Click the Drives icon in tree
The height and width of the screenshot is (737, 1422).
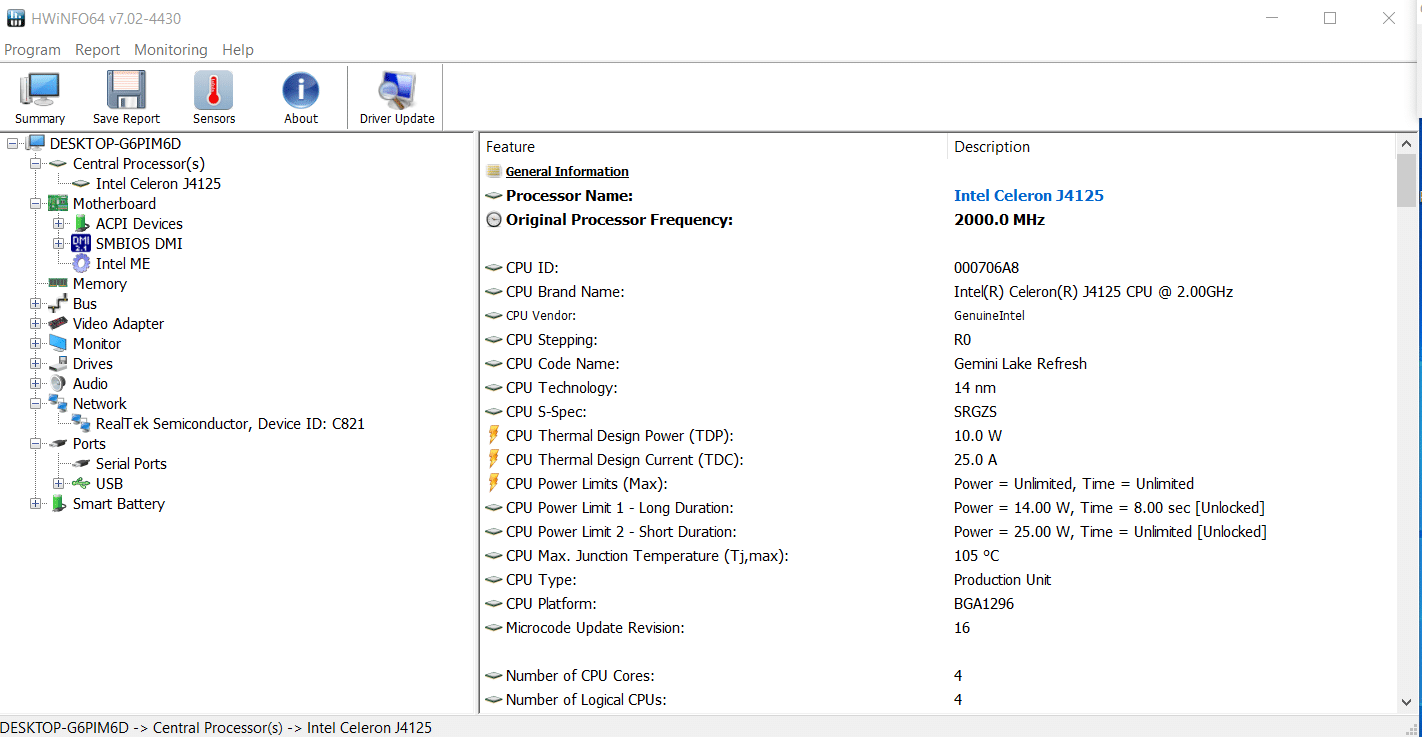59,363
